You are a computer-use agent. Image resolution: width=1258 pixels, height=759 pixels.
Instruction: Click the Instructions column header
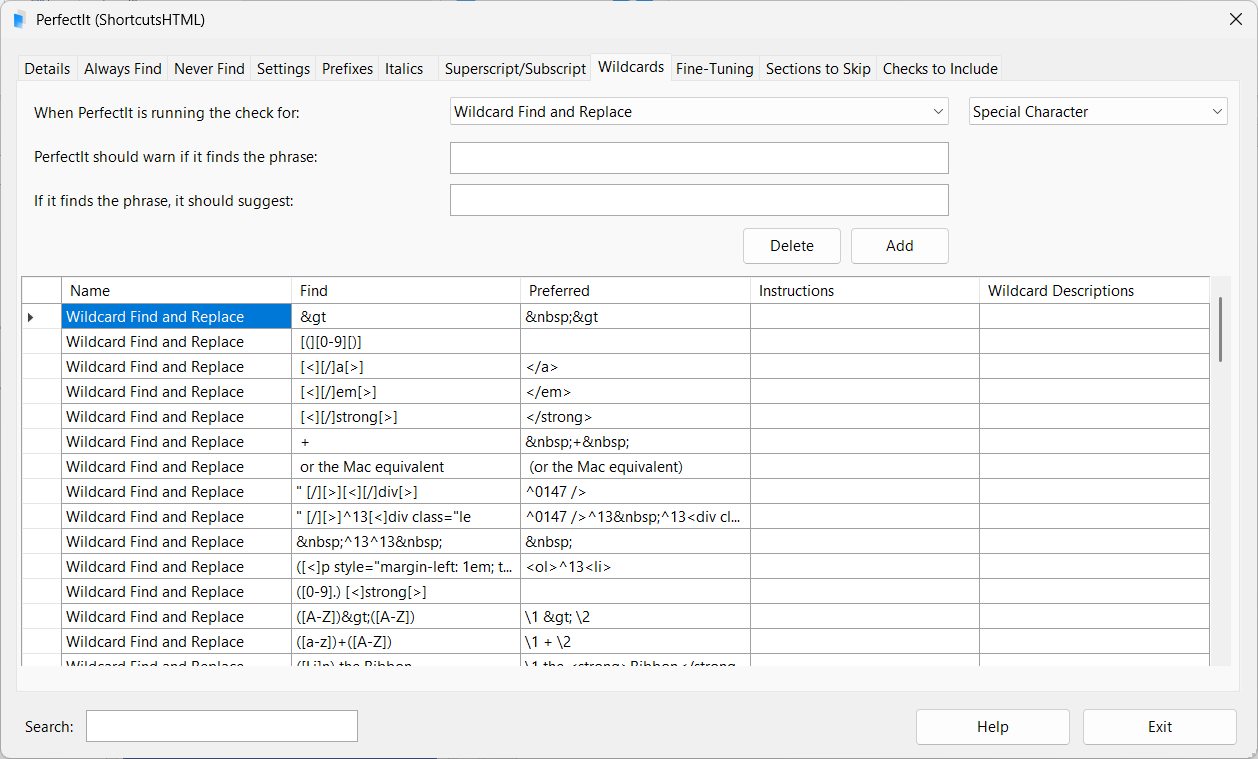865,291
